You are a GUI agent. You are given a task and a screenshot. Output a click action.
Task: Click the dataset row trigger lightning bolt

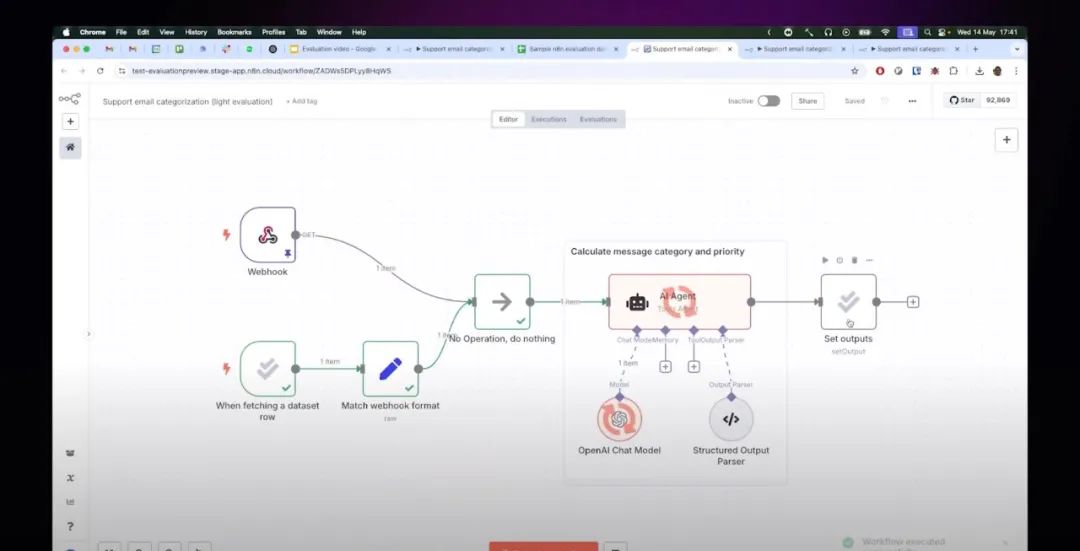click(x=226, y=369)
